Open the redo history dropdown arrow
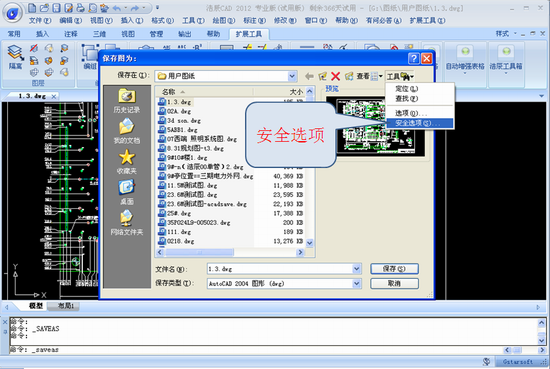Image resolution: width=550 pixels, height=369 pixels. (143, 8)
